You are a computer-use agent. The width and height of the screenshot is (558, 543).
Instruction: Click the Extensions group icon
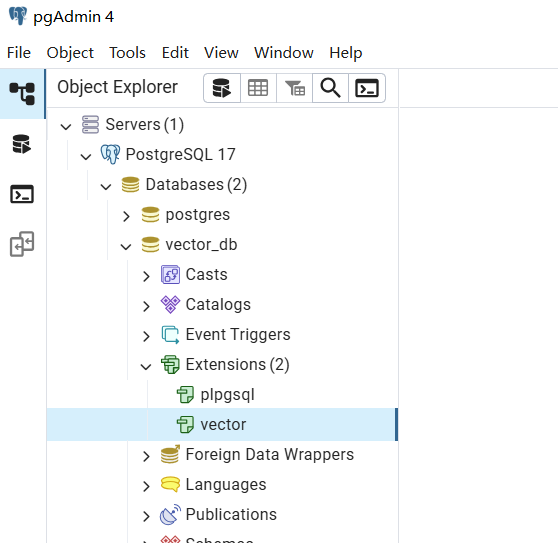click(x=170, y=365)
